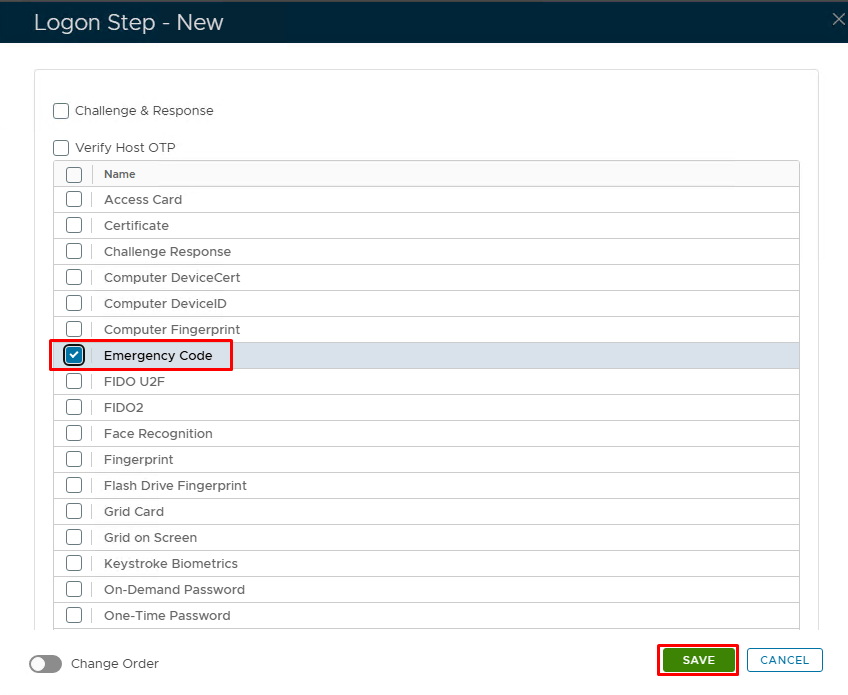
Task: Tick the Access Card checkbox
Action: (74, 200)
